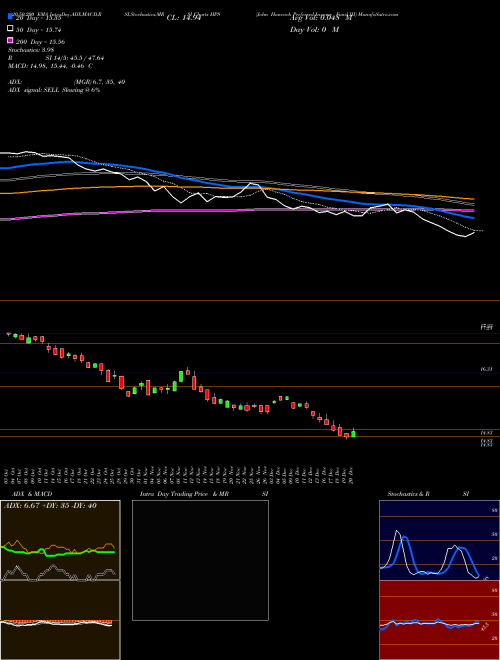Select the '50 Day = 15.74' legend text

pyautogui.click(x=38, y=30)
